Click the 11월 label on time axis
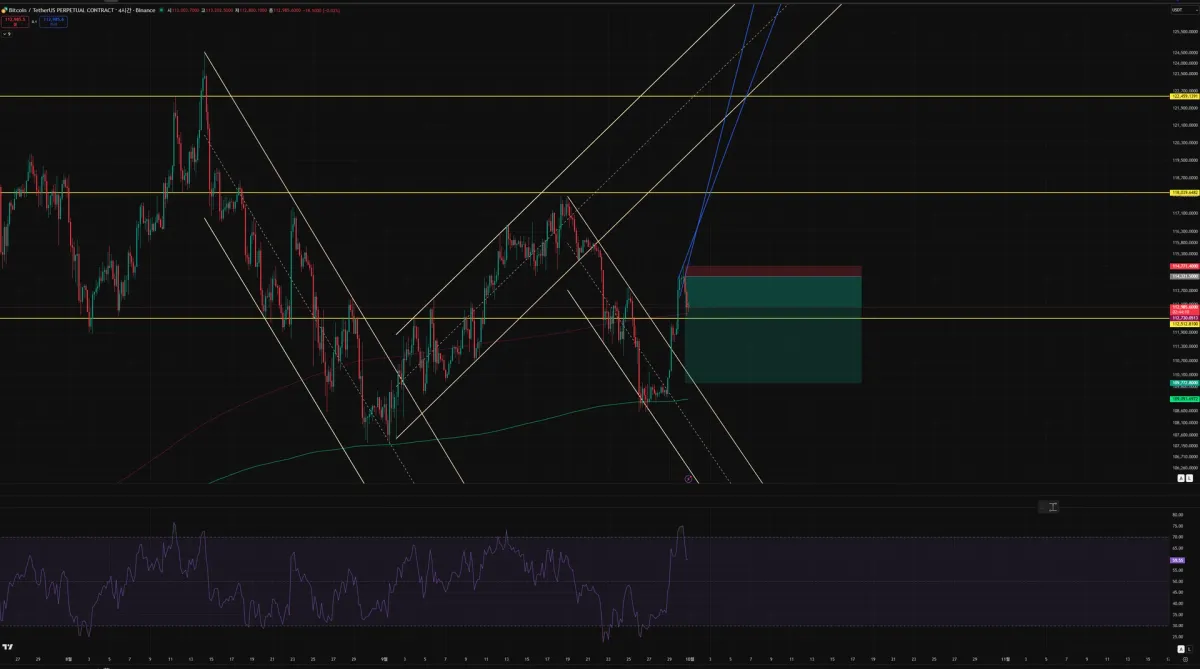 (1007, 660)
